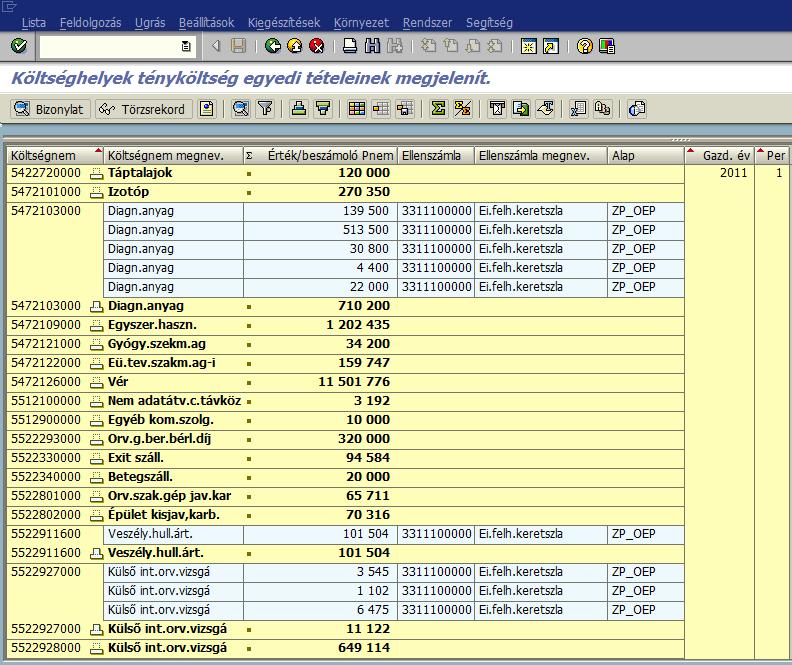Click the Költségnem megnev. column header
Image resolution: width=792 pixels, height=665 pixels.
point(173,156)
